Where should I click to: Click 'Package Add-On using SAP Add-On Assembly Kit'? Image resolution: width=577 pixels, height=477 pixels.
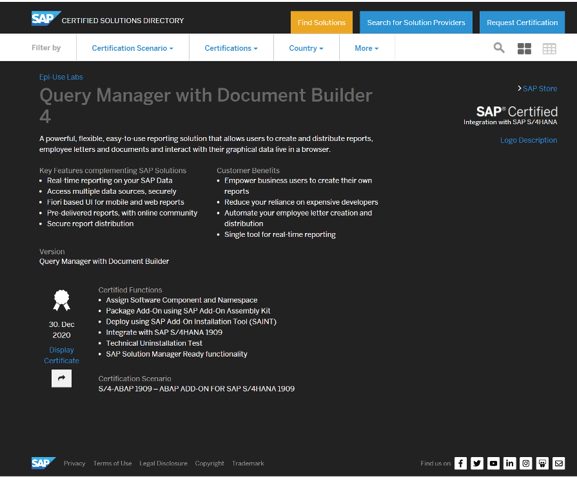(x=188, y=311)
